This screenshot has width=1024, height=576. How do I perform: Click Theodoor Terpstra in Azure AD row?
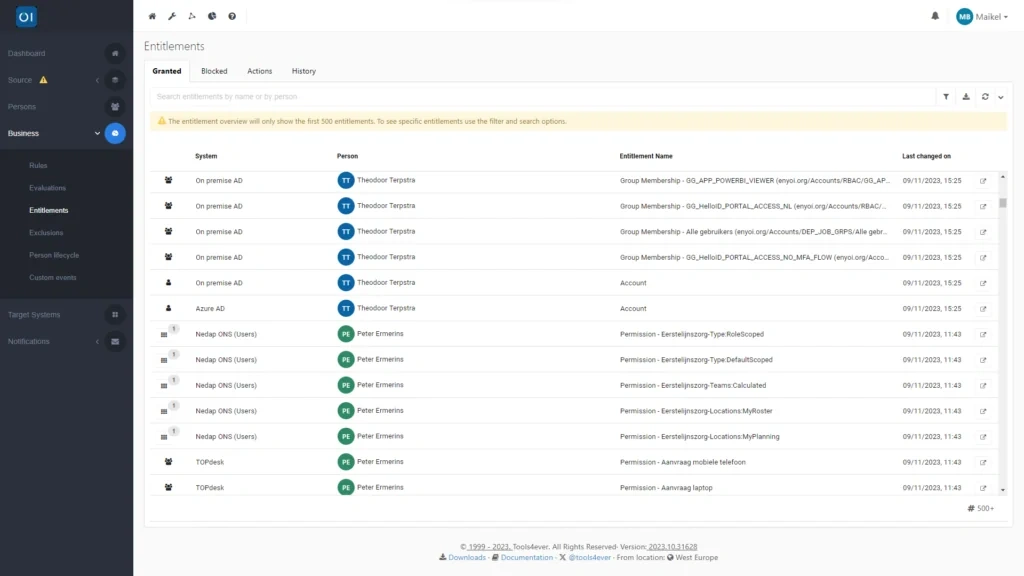[386, 308]
